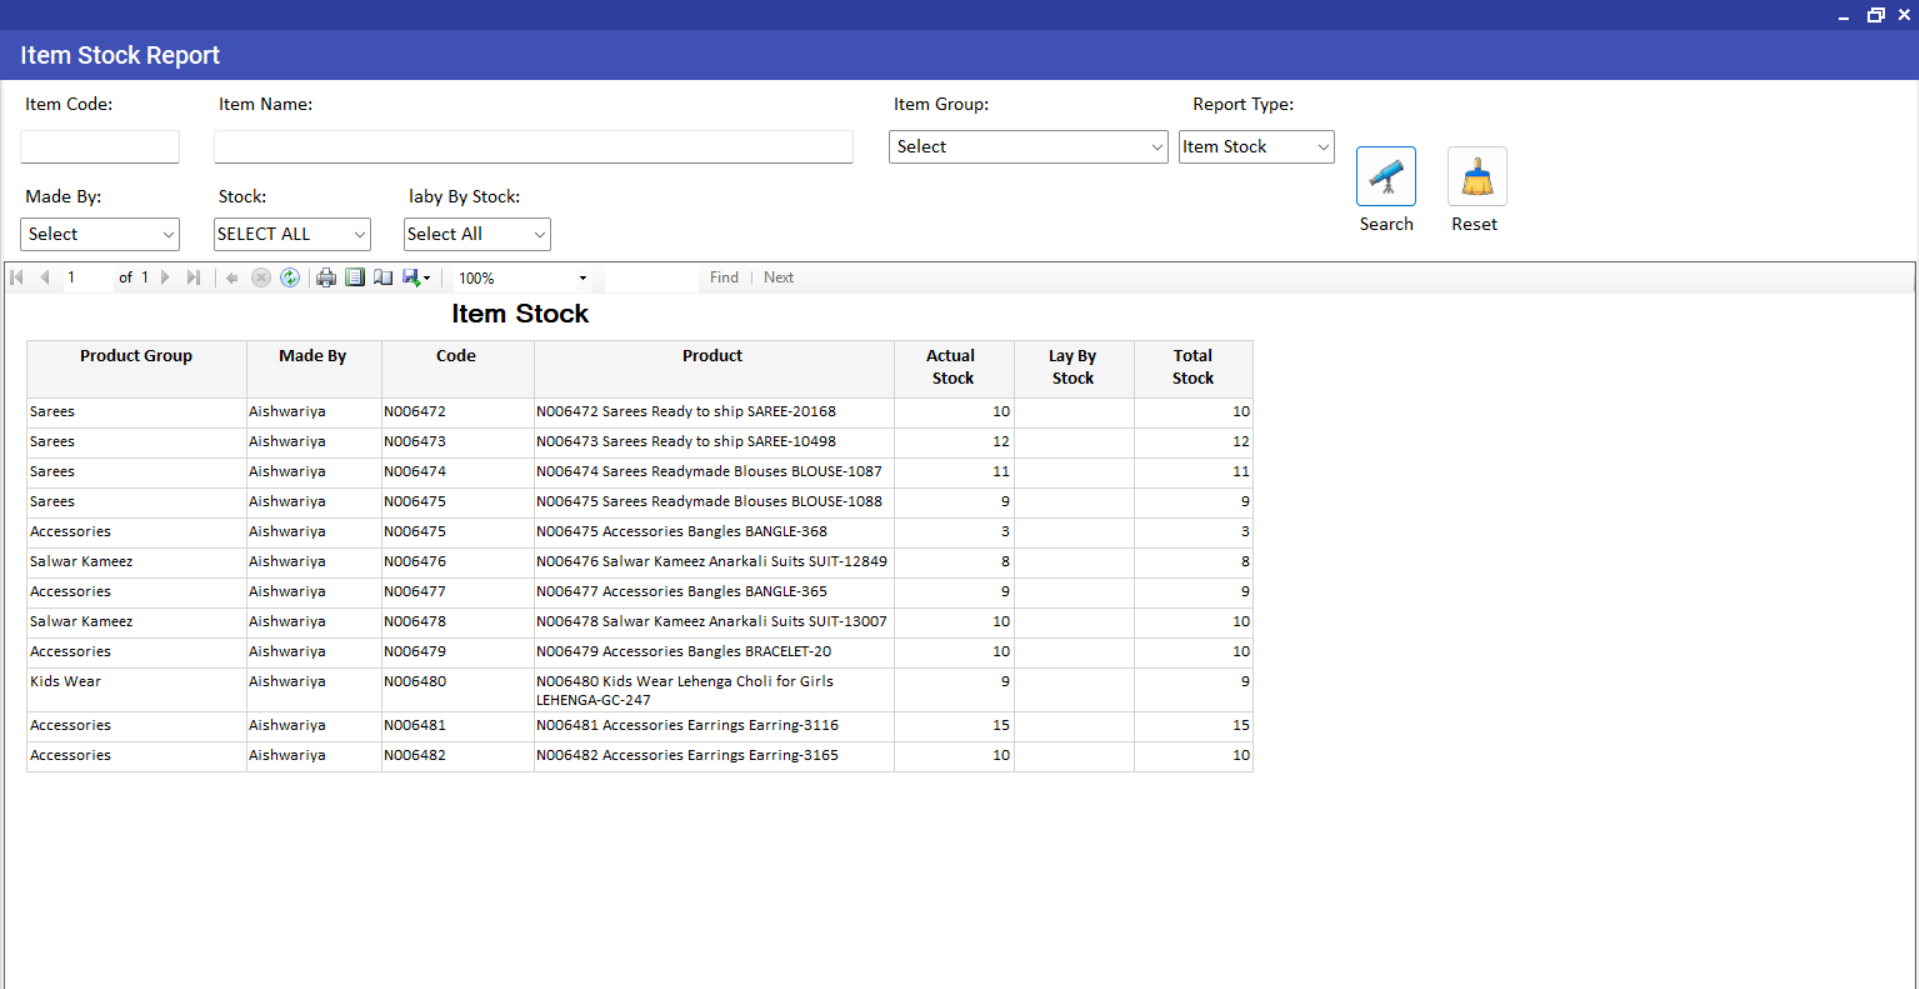The image size is (1919, 989).
Task: Click the current page number box
Action: [88, 278]
